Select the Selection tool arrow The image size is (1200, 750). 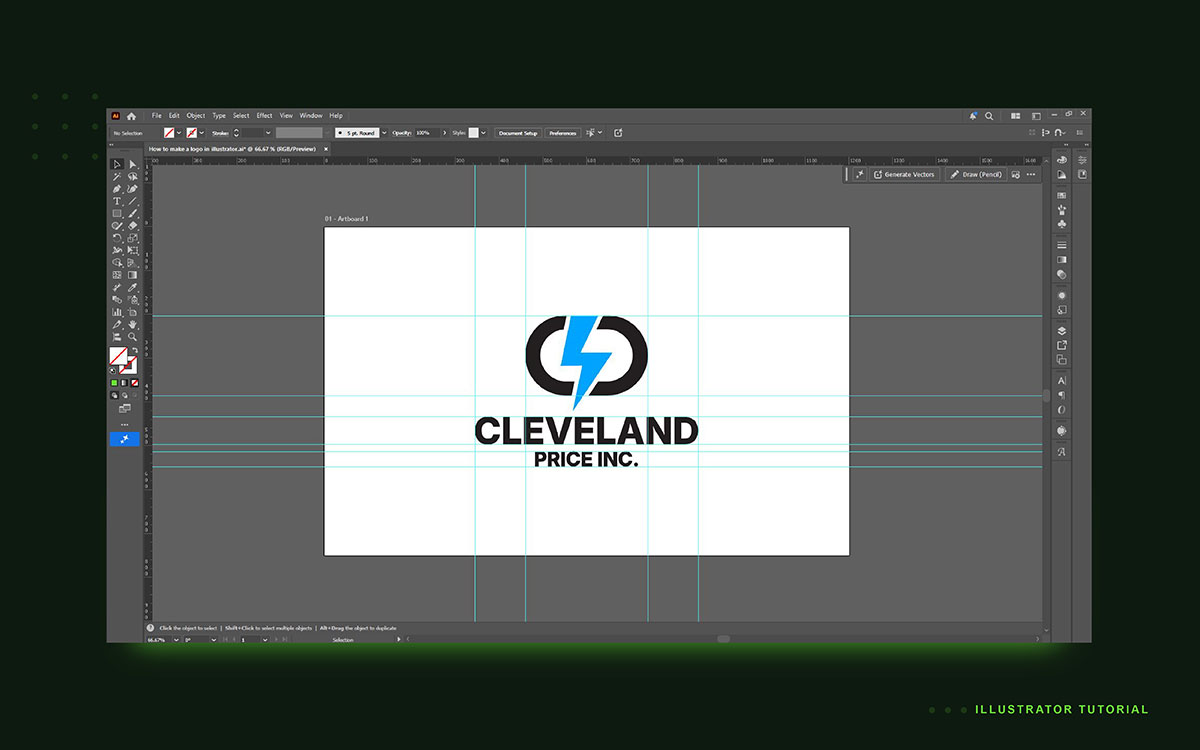pos(117,164)
